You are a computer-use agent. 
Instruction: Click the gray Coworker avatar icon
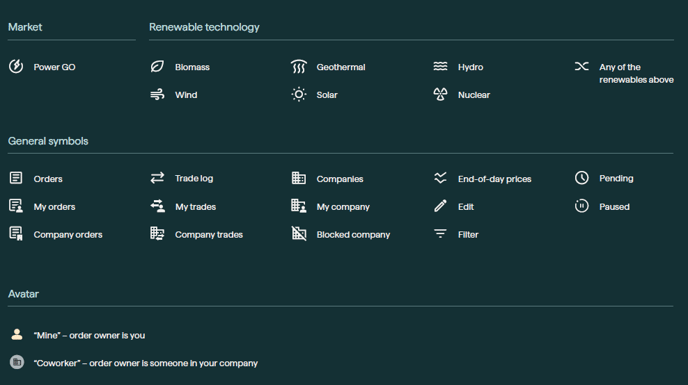click(17, 362)
